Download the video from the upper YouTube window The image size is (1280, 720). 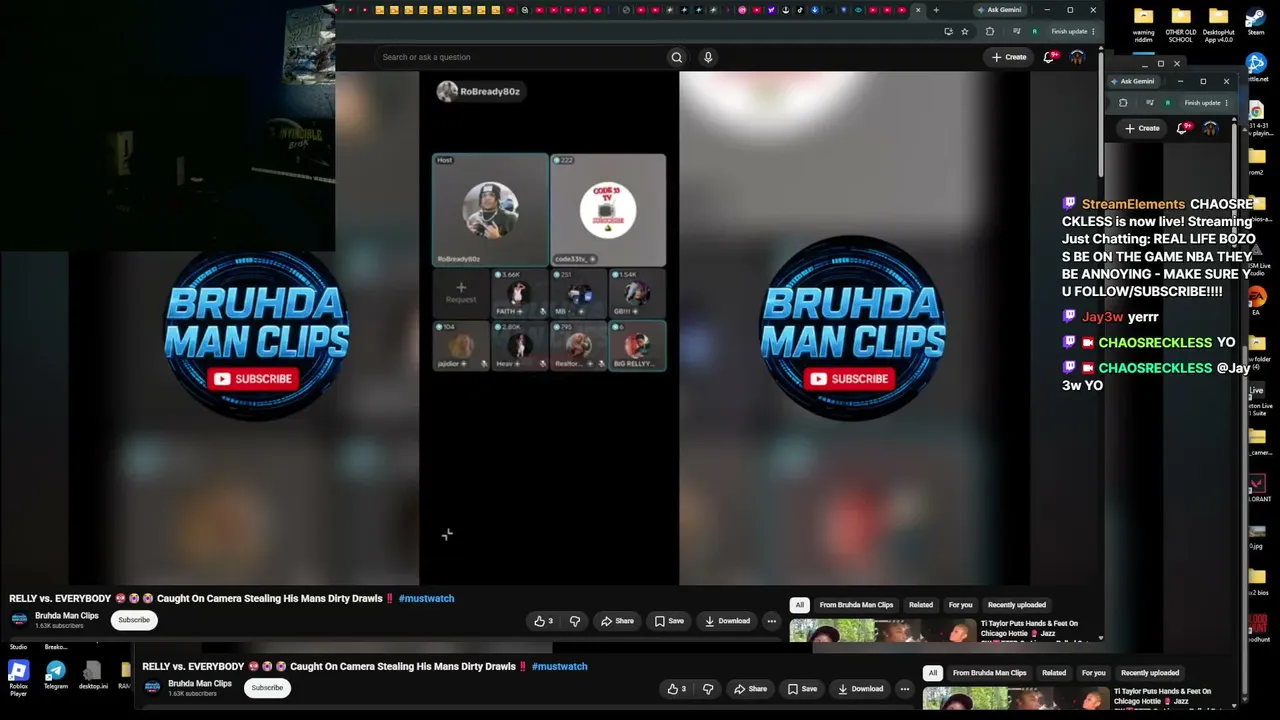727,621
